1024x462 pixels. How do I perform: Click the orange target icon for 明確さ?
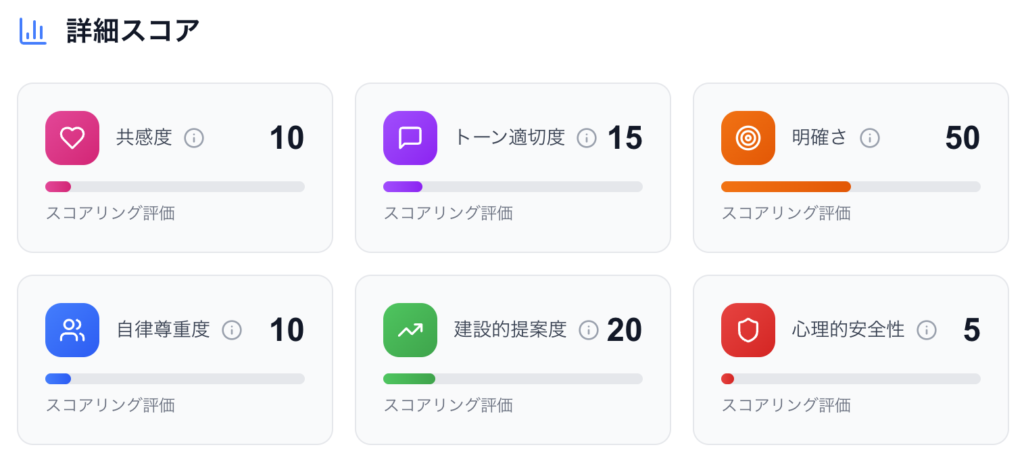(x=748, y=138)
